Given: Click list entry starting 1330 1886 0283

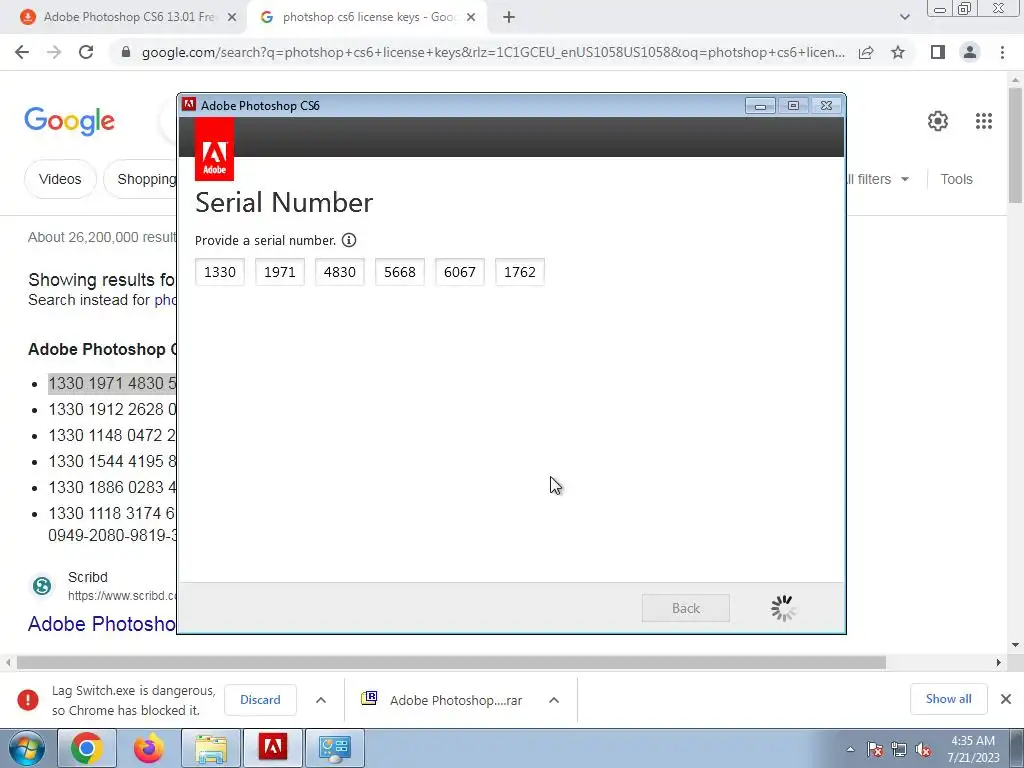Looking at the screenshot, I should click(x=112, y=488).
